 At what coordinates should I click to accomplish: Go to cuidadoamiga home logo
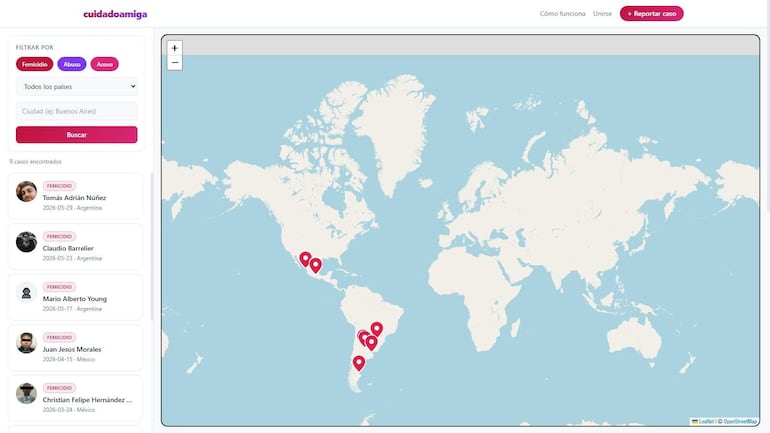(115, 14)
